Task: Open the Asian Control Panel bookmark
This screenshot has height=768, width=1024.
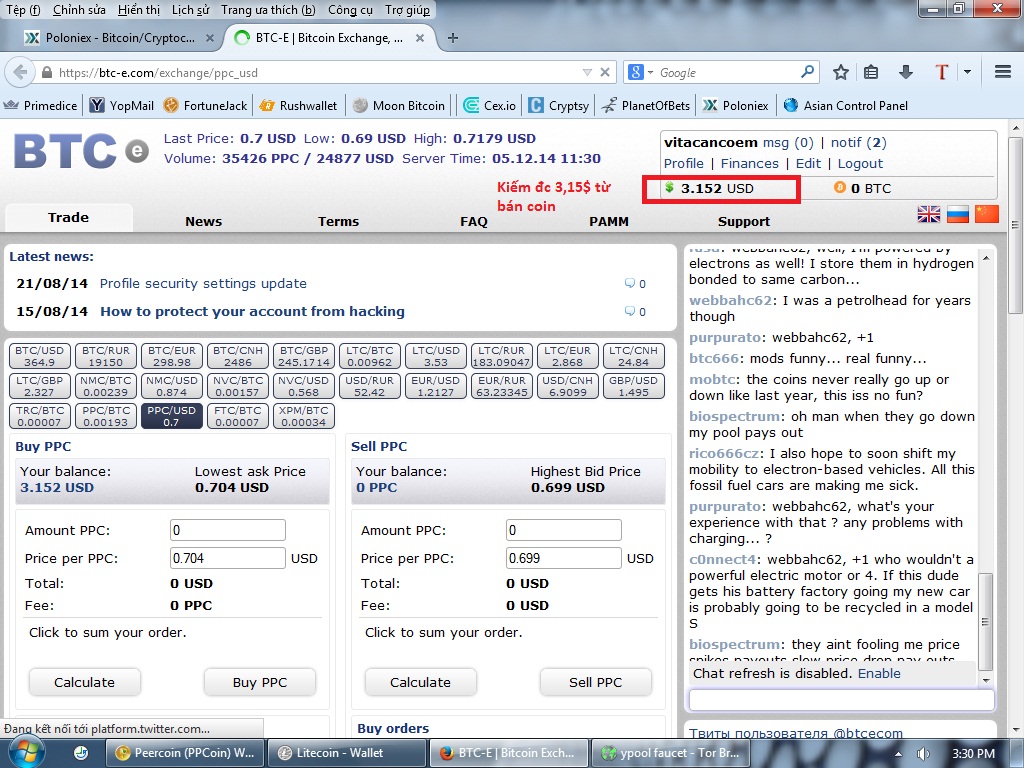Action: (846, 106)
